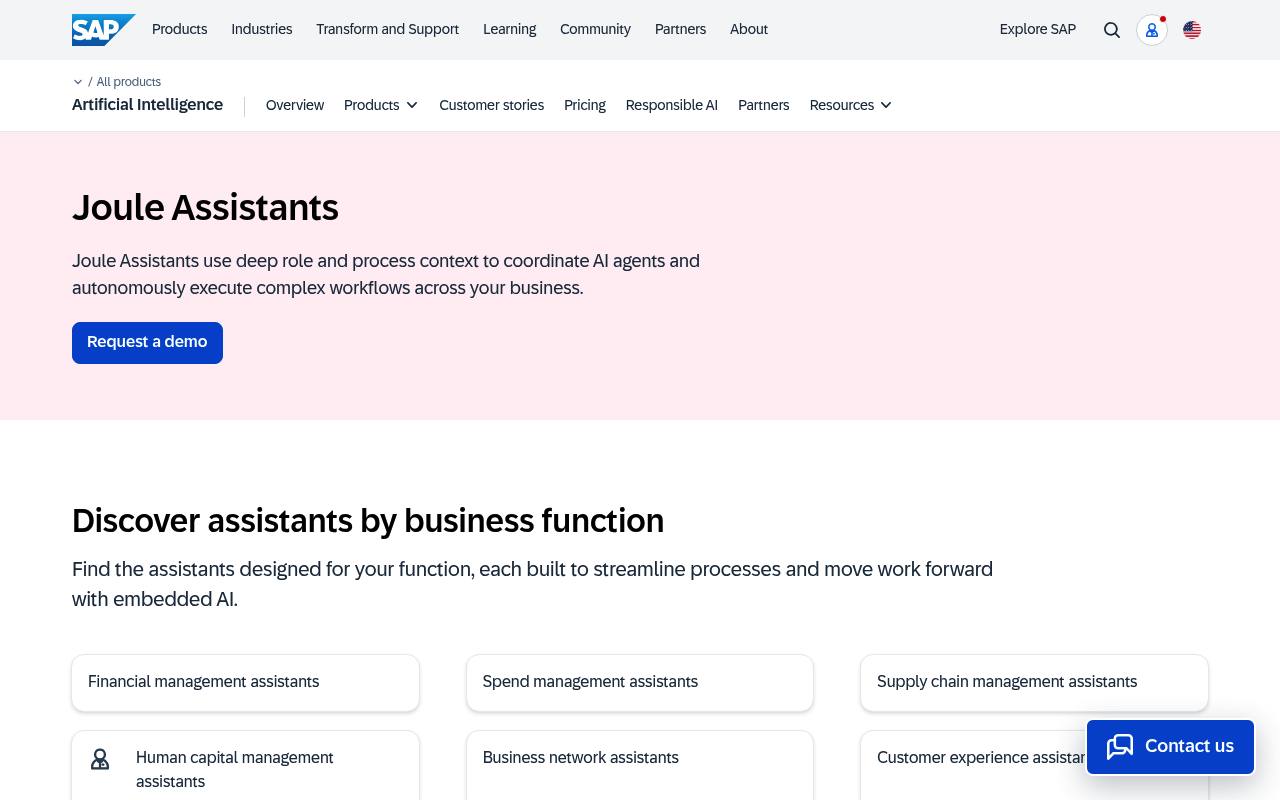The width and height of the screenshot is (1280, 800).
Task: Click the Request a demo button
Action: 147,342
